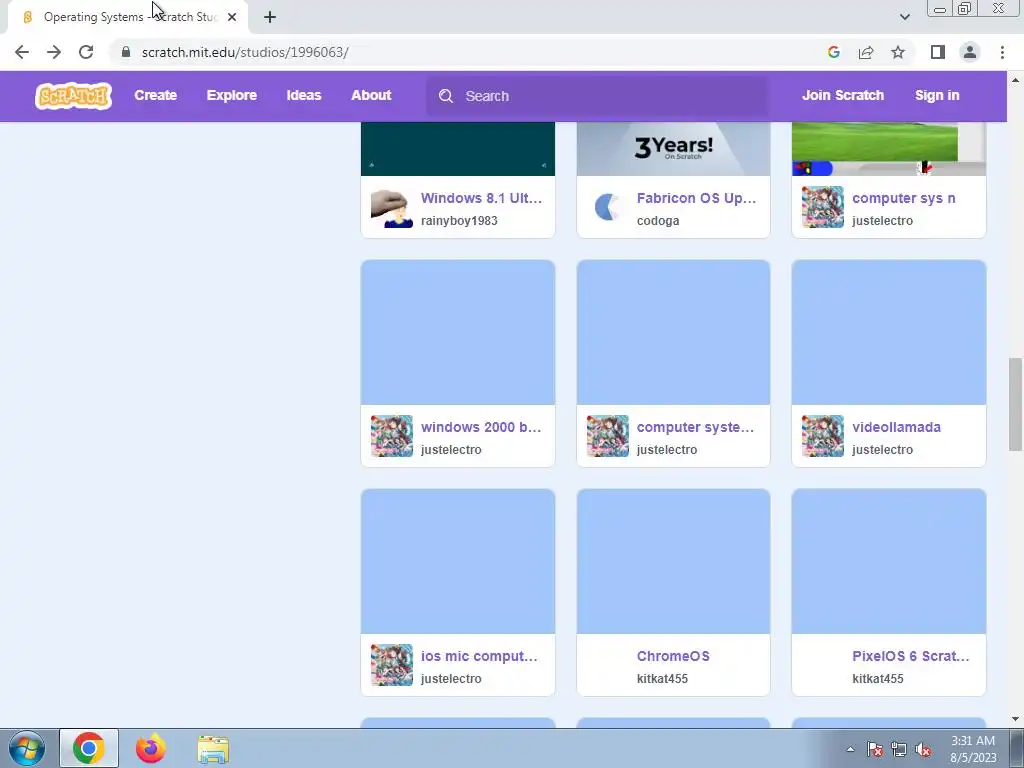
Task: Open avatar beside videollamada project
Action: [x=823, y=436]
